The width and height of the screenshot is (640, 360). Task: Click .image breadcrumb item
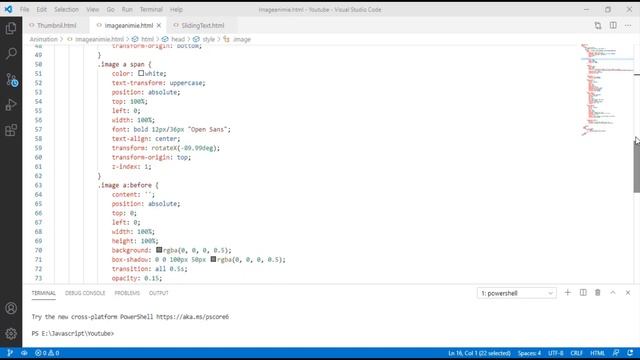(241, 40)
